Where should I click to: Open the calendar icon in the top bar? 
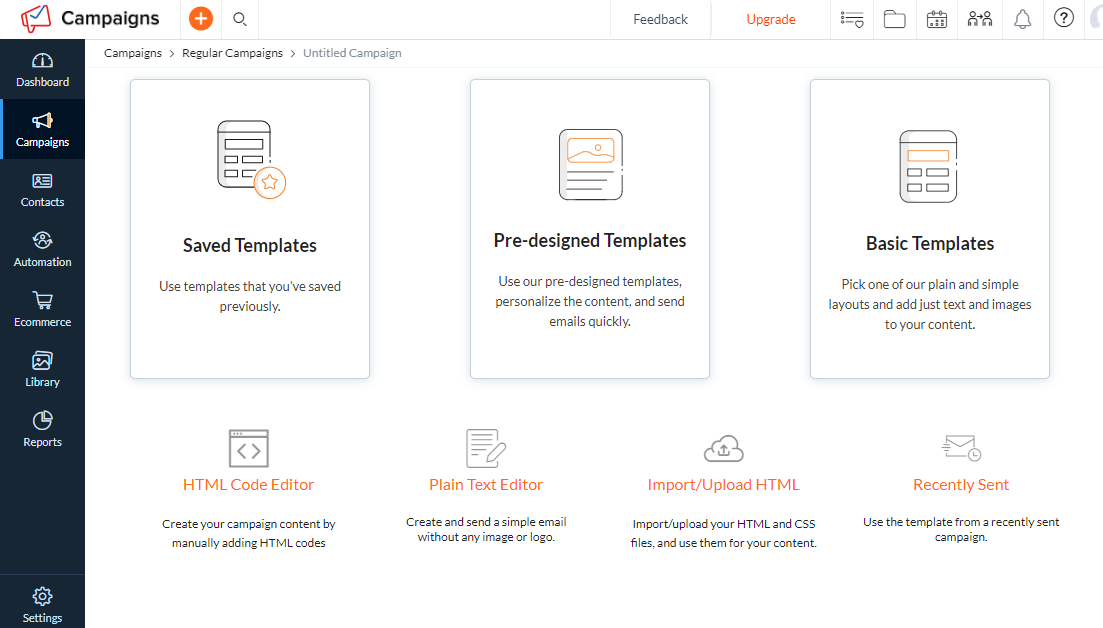(936, 18)
